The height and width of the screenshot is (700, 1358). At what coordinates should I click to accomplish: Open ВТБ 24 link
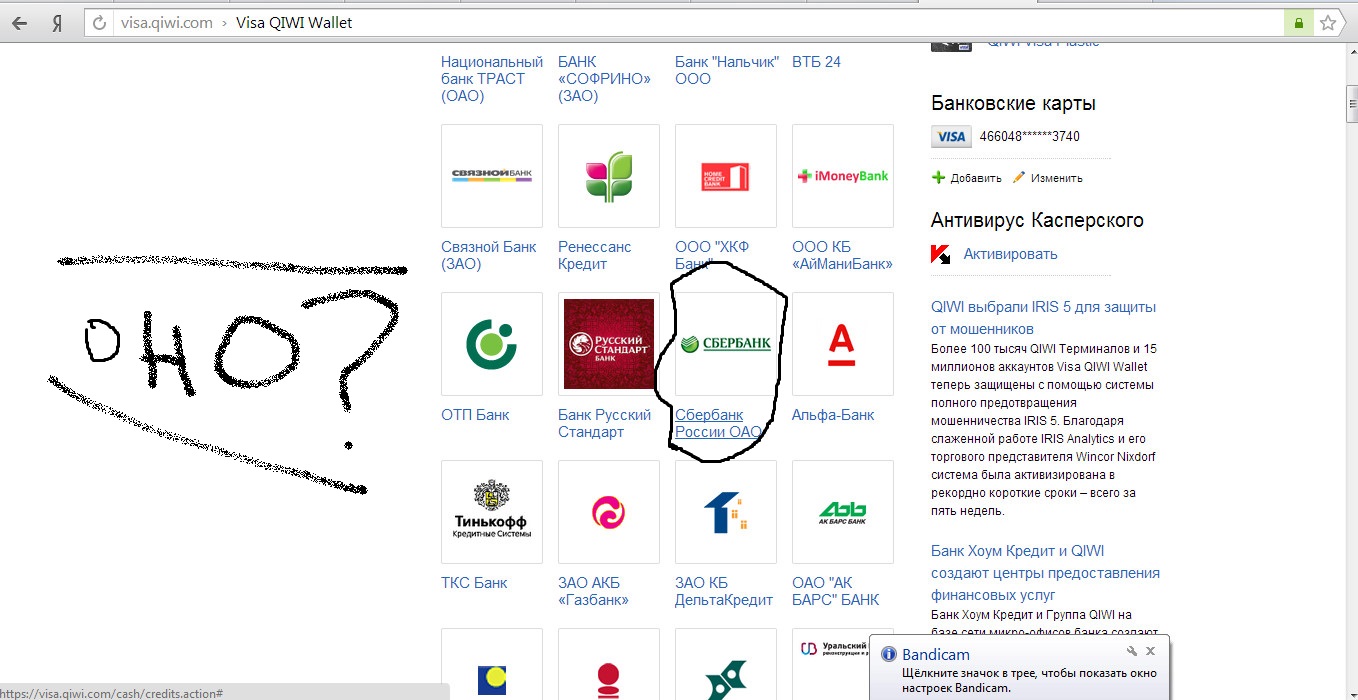[816, 62]
